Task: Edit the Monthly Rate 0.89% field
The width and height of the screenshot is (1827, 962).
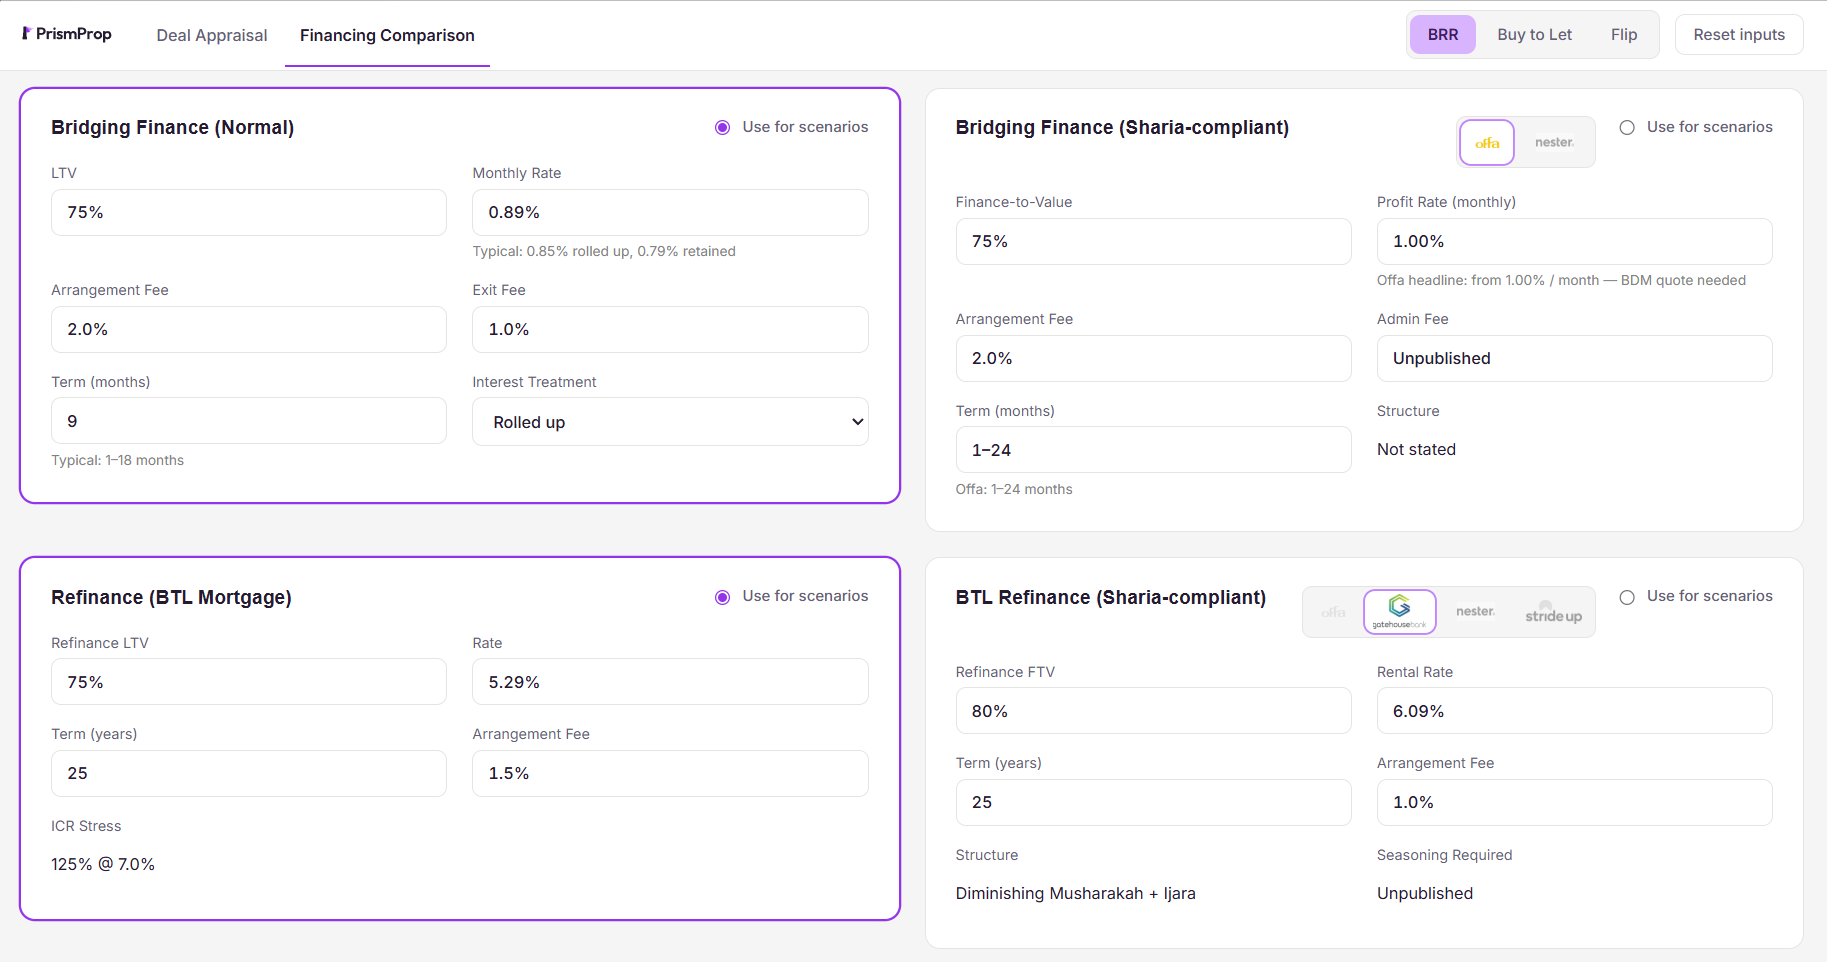Action: click(x=670, y=212)
